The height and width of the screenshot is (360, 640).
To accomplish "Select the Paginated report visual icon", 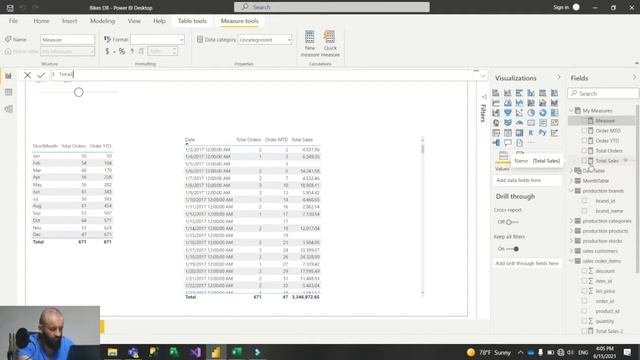I will 519,142.
